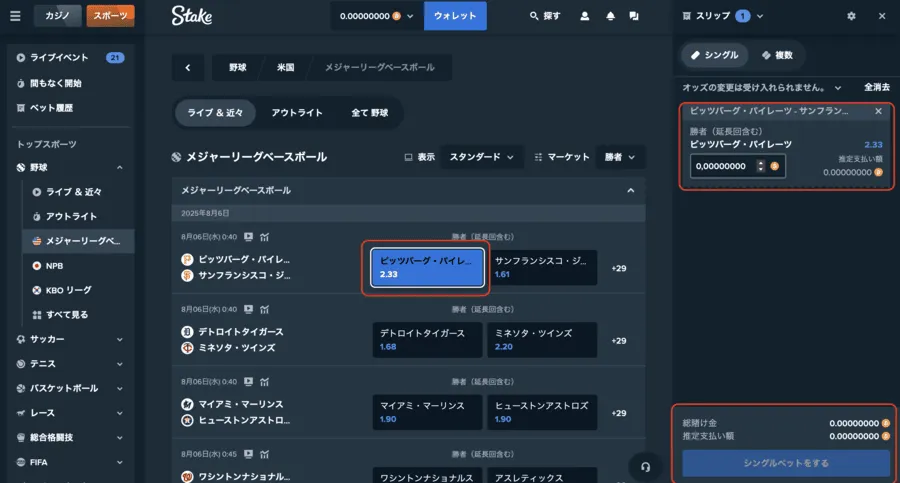
Task: Select マイアミ・マーリンズ odds 1.90
Action: pos(428,412)
